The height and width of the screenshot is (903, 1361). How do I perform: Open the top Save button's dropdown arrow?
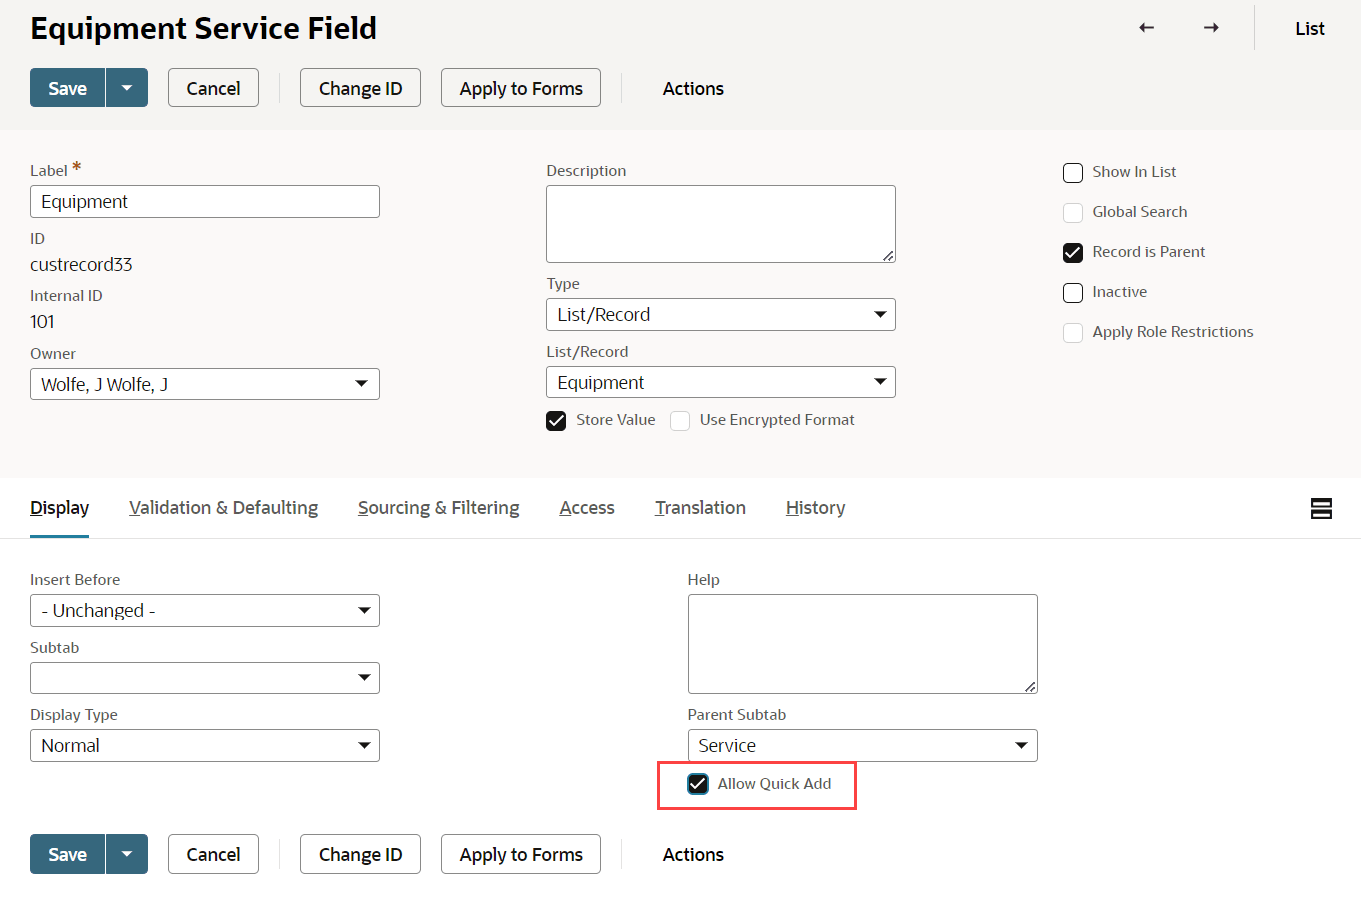pyautogui.click(x=127, y=88)
